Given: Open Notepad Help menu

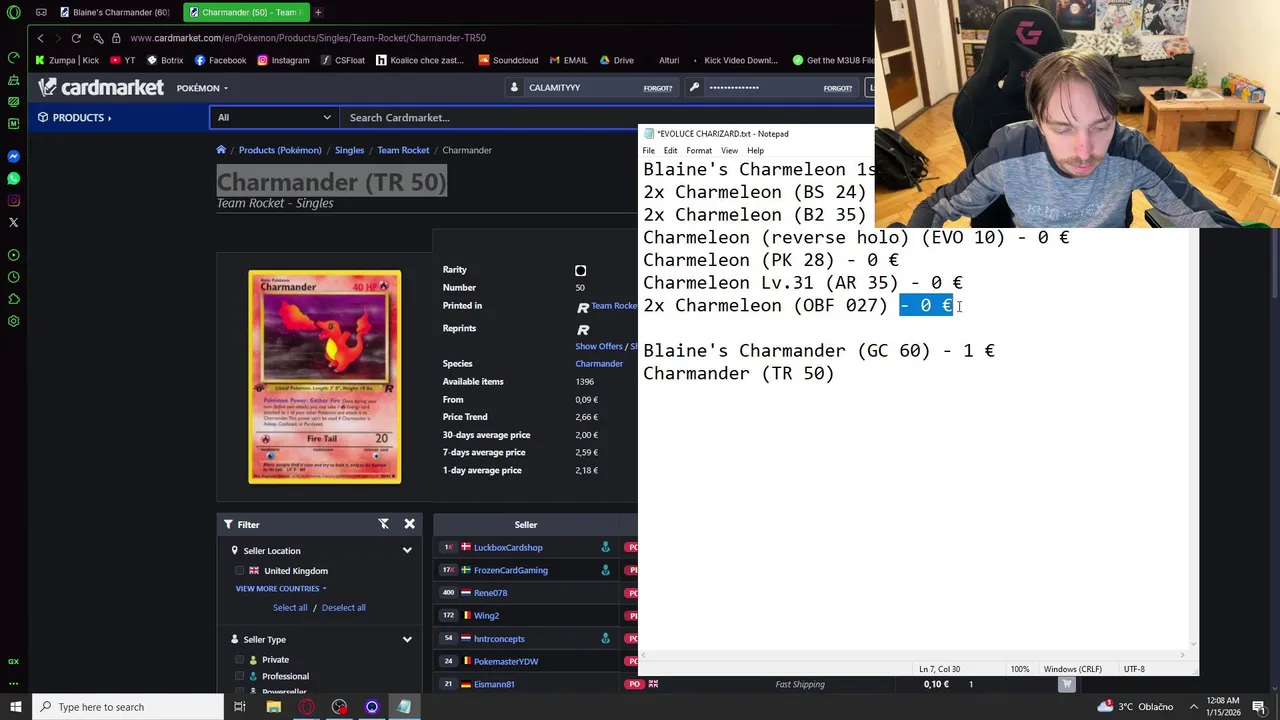Looking at the screenshot, I should [755, 151].
